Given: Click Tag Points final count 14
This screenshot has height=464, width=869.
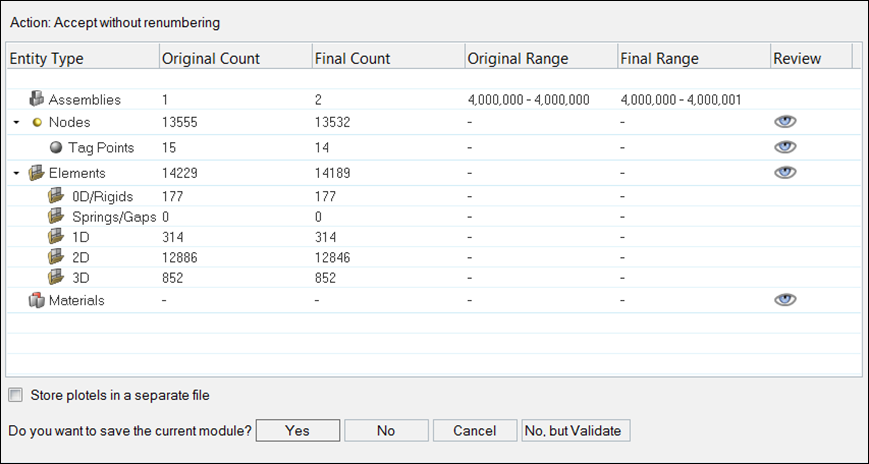Looking at the screenshot, I should point(322,147).
